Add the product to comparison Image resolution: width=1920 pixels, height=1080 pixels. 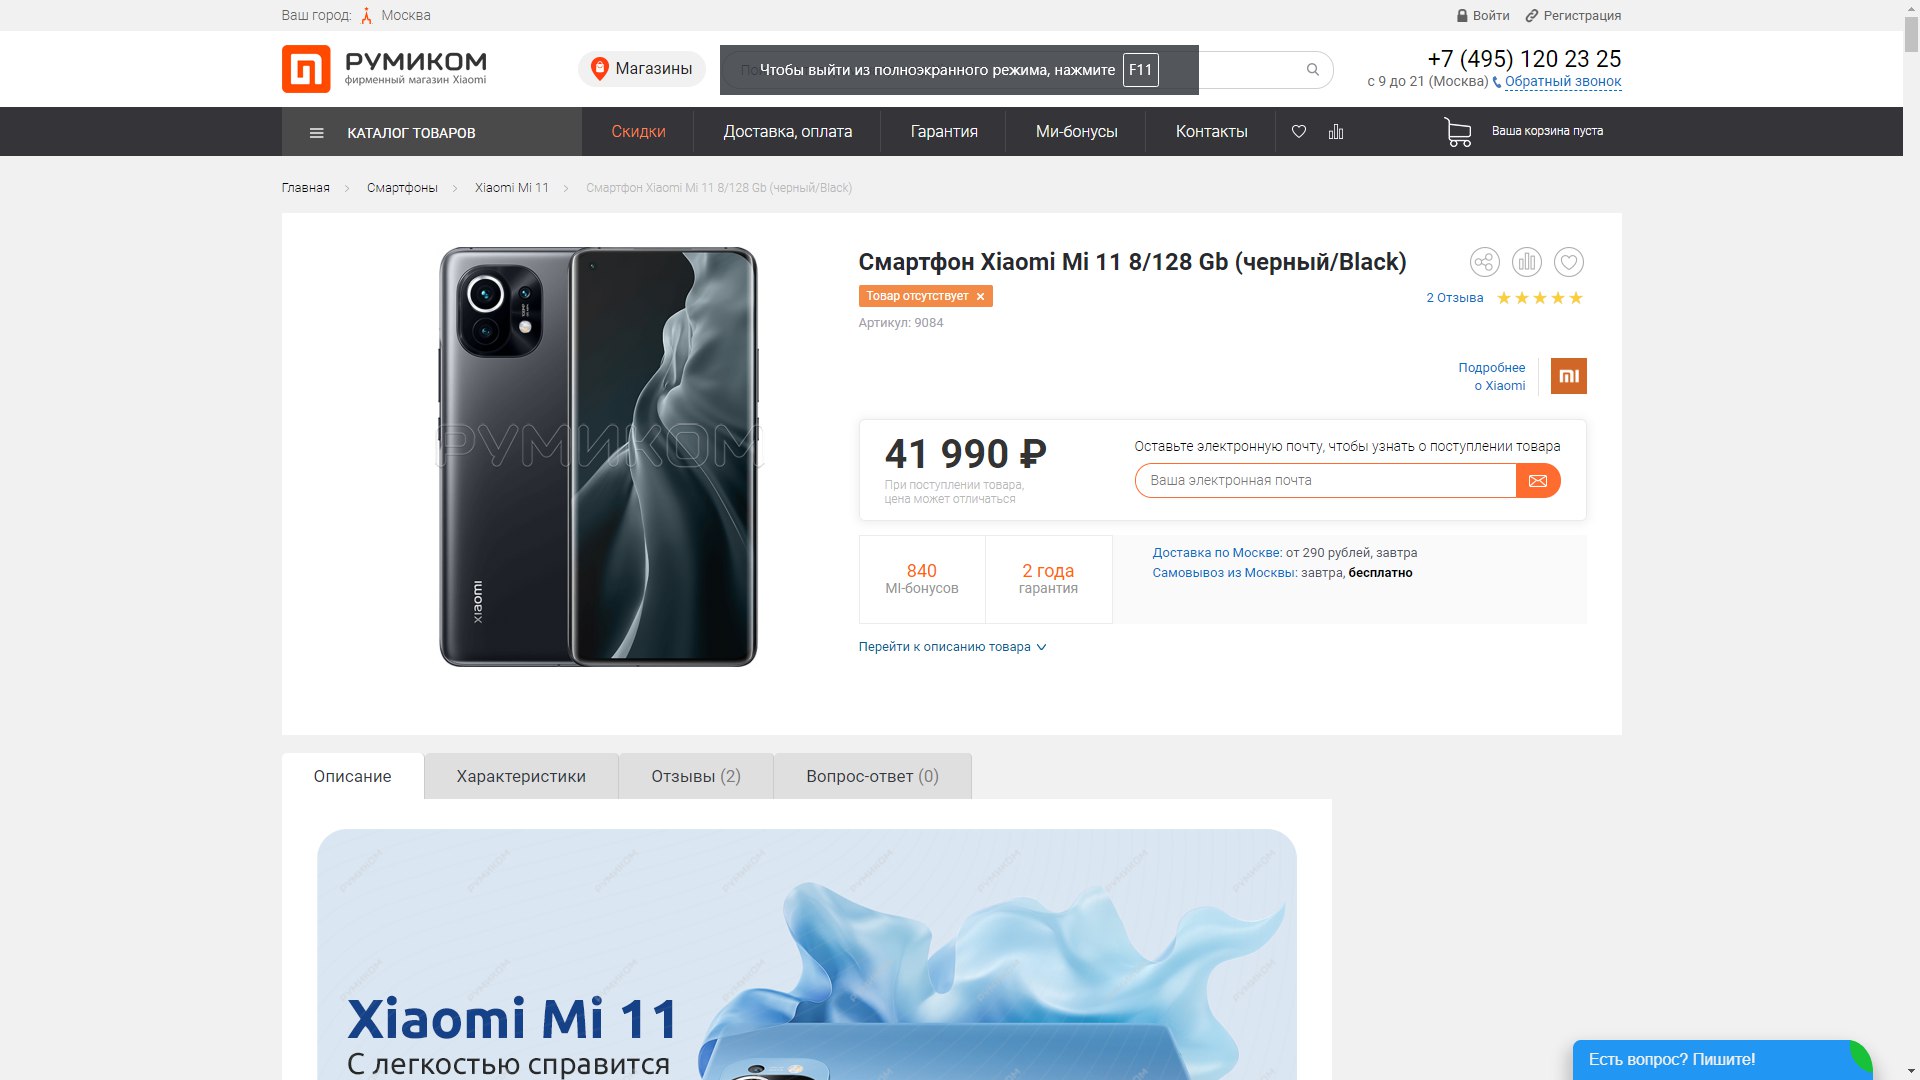click(1527, 262)
